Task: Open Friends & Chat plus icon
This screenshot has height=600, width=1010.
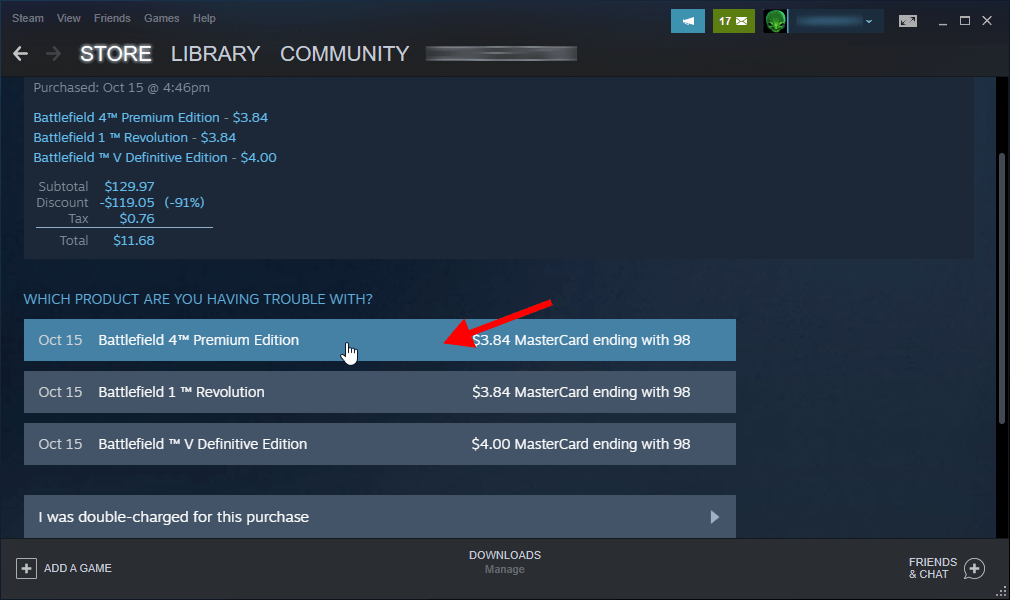Action: [x=974, y=568]
